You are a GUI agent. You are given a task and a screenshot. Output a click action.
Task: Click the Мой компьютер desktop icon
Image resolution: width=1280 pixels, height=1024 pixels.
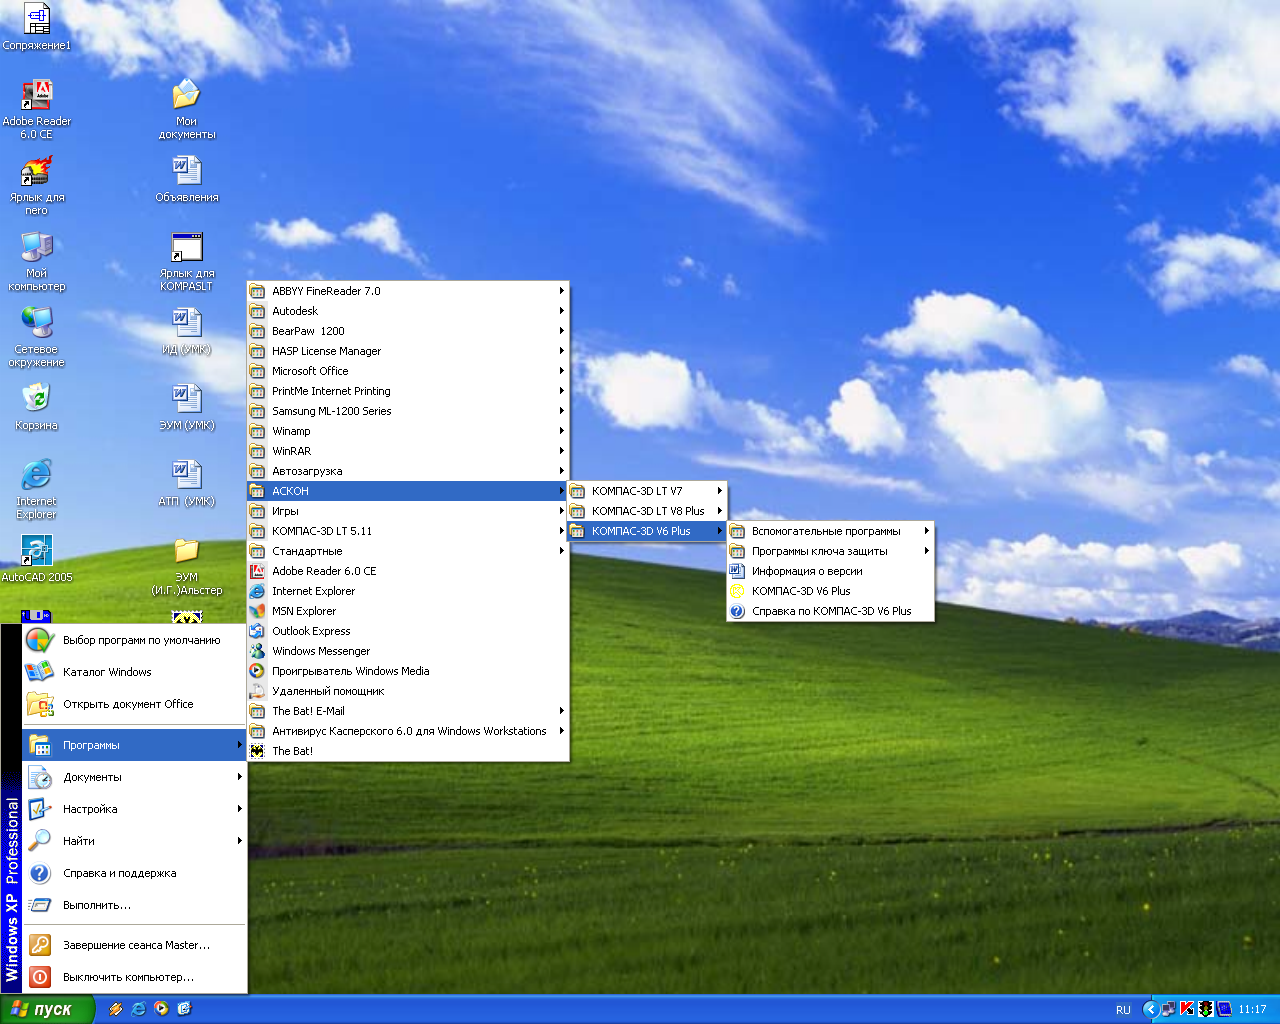pyautogui.click(x=37, y=261)
